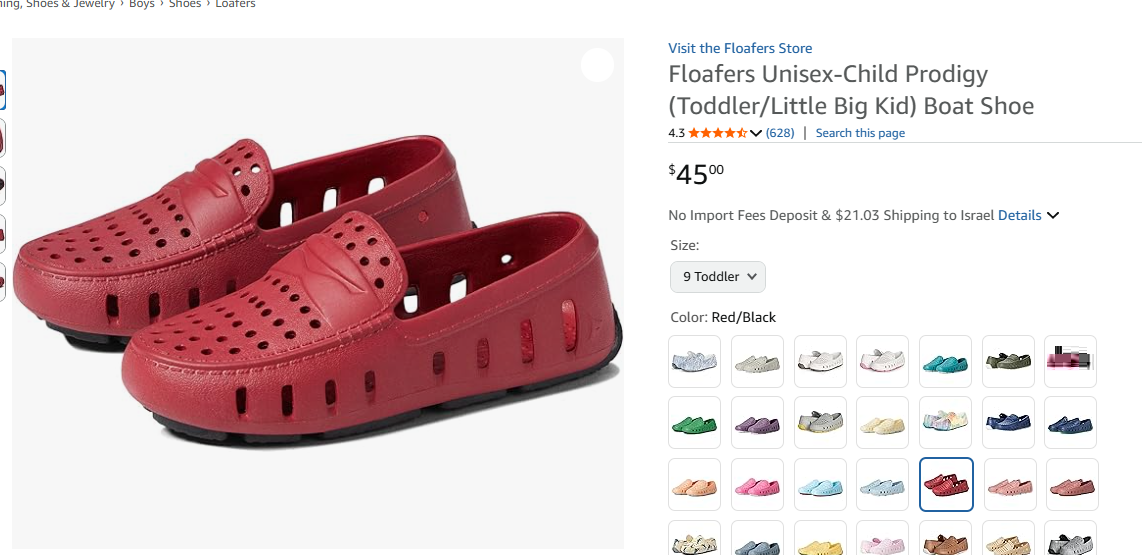Select the first product thumbnail on left
Viewport: 1142px width, 555px height.
point(2,90)
